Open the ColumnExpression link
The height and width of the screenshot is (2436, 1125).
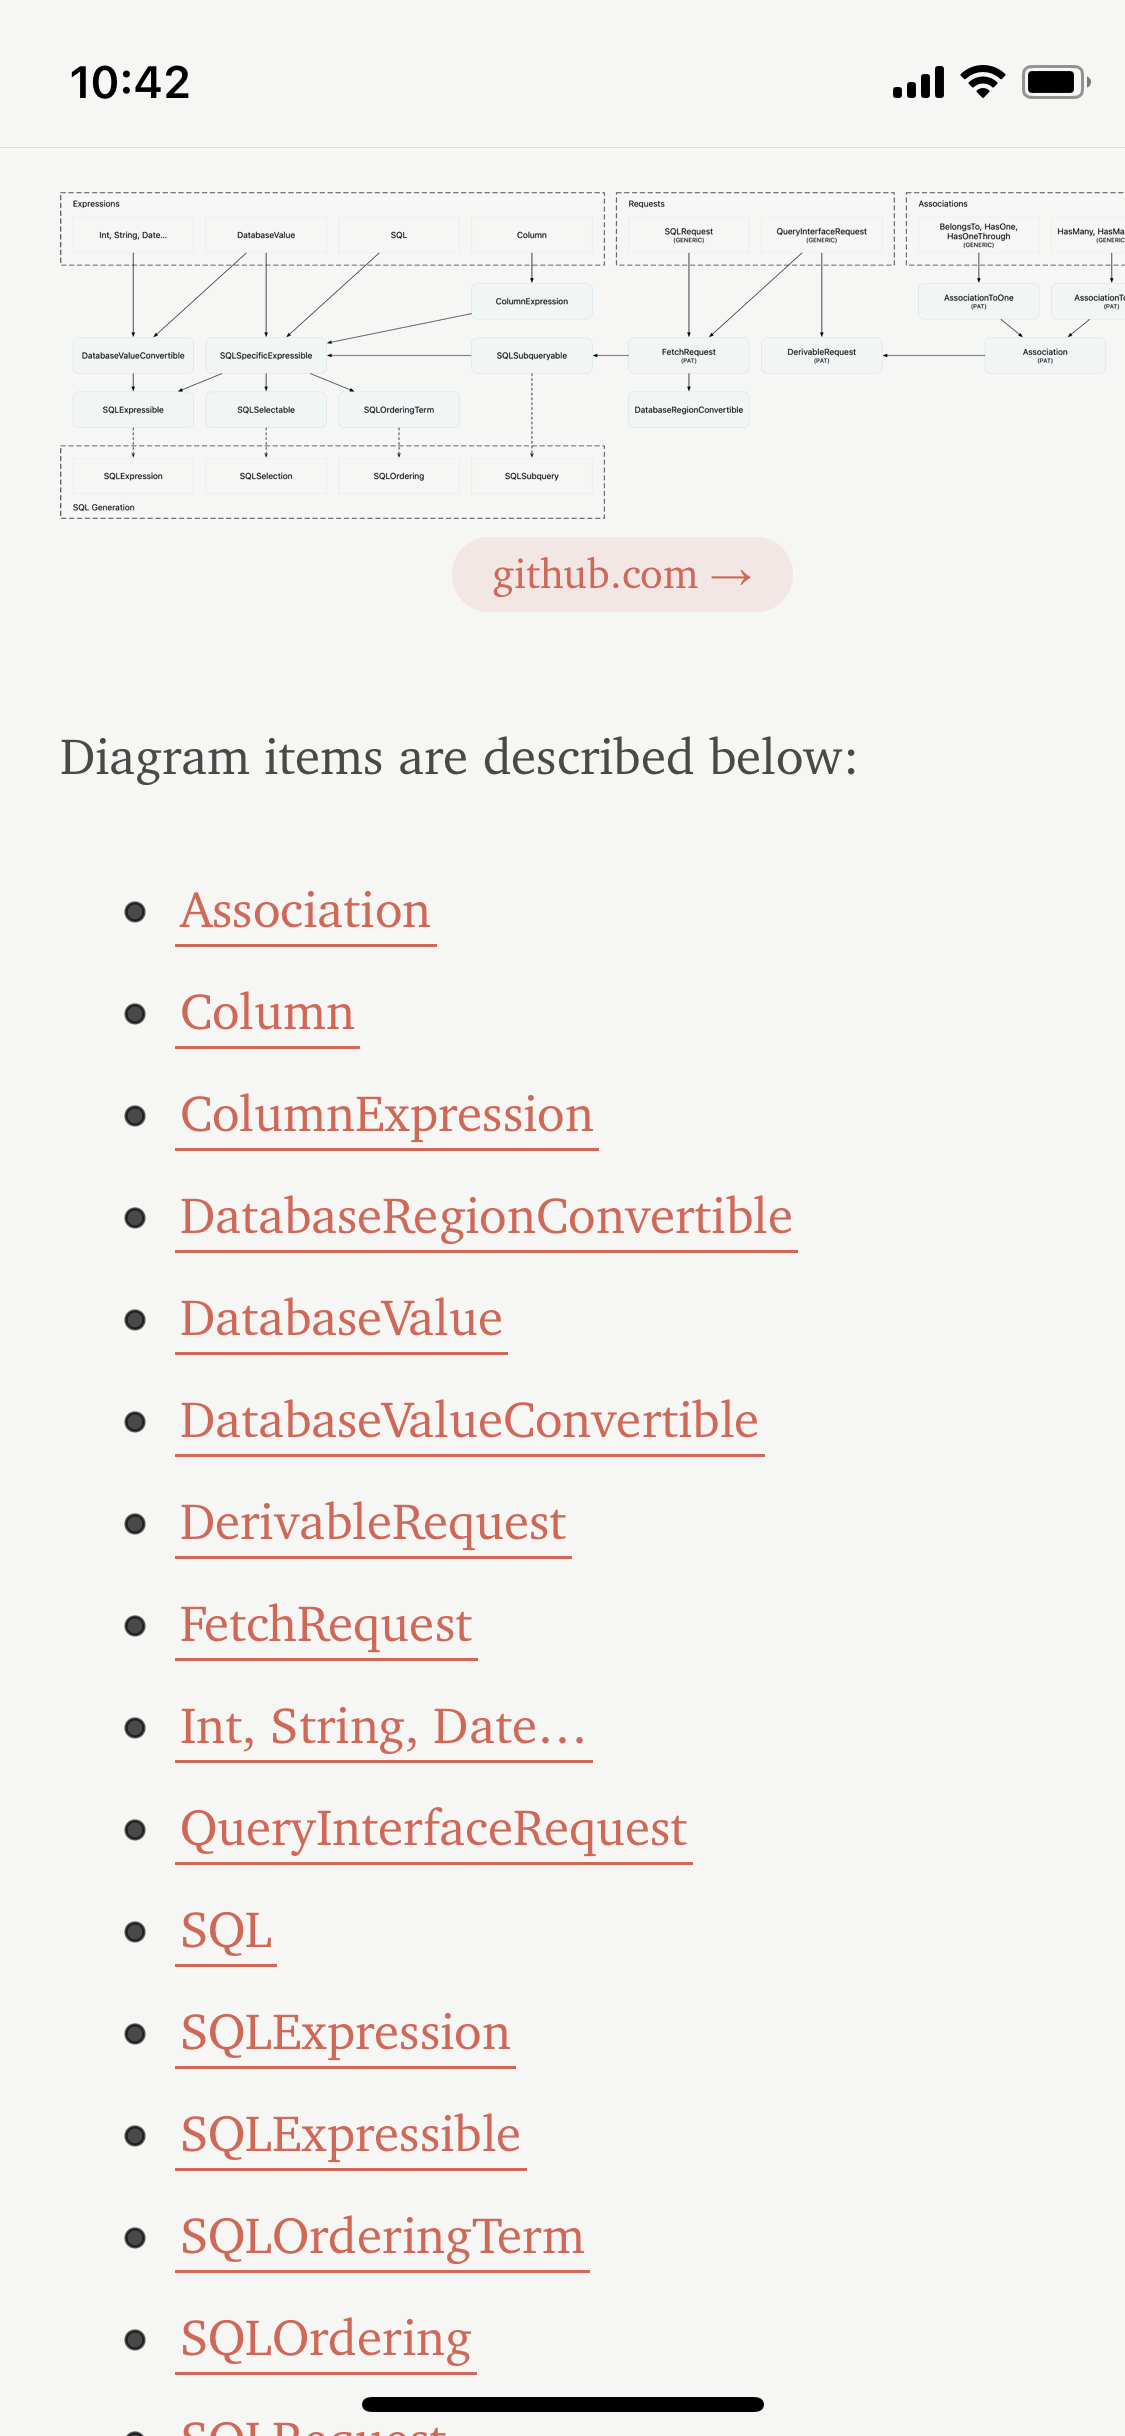386,1115
